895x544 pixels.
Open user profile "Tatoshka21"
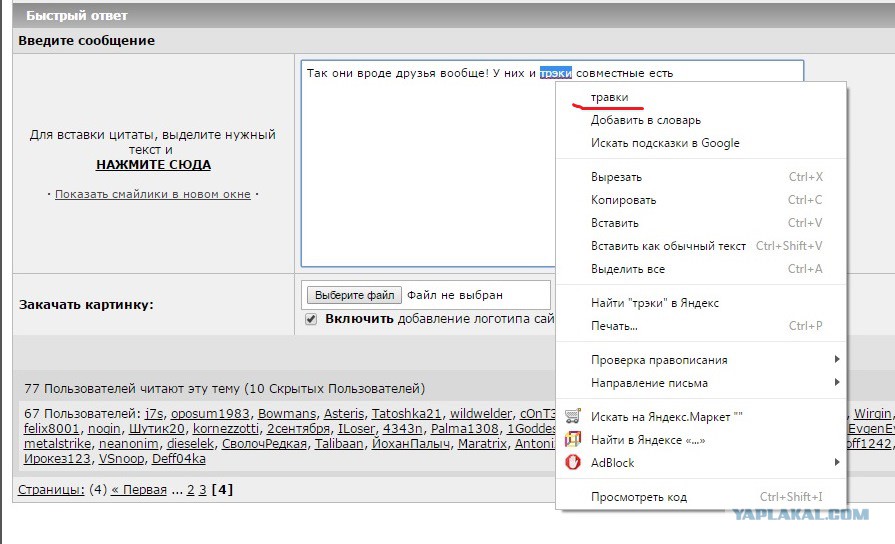click(x=406, y=414)
